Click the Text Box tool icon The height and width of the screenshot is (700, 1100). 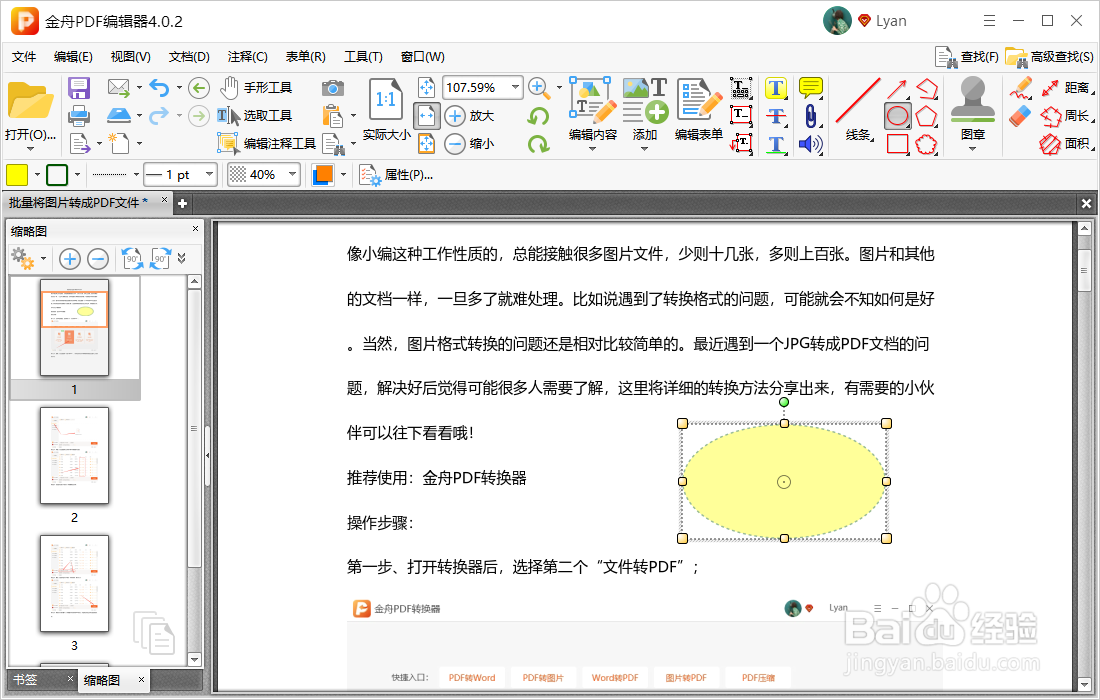tap(741, 116)
